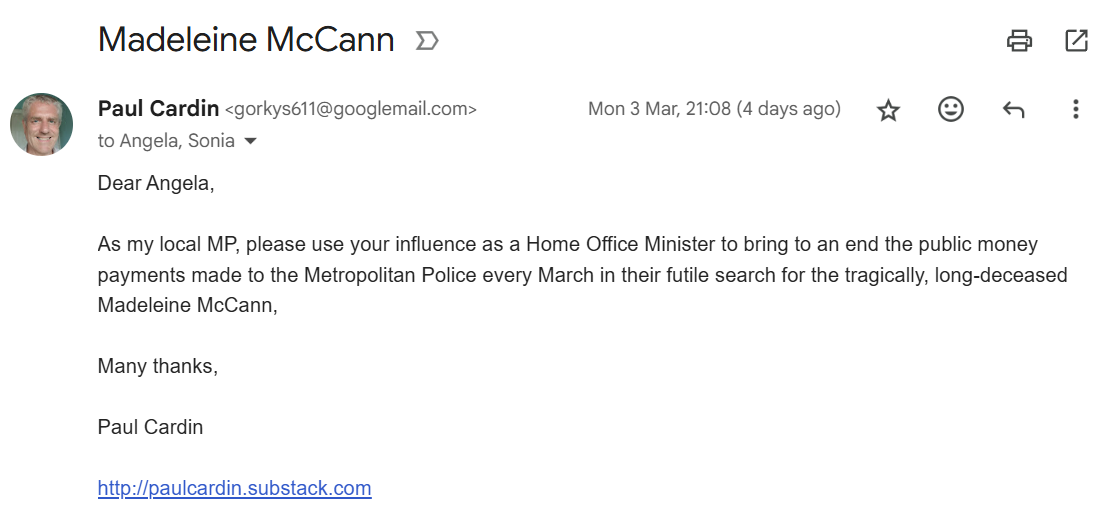The height and width of the screenshot is (531, 1106).
Task: Click the gorkys611@googlemail.com sender address
Action: [351, 110]
